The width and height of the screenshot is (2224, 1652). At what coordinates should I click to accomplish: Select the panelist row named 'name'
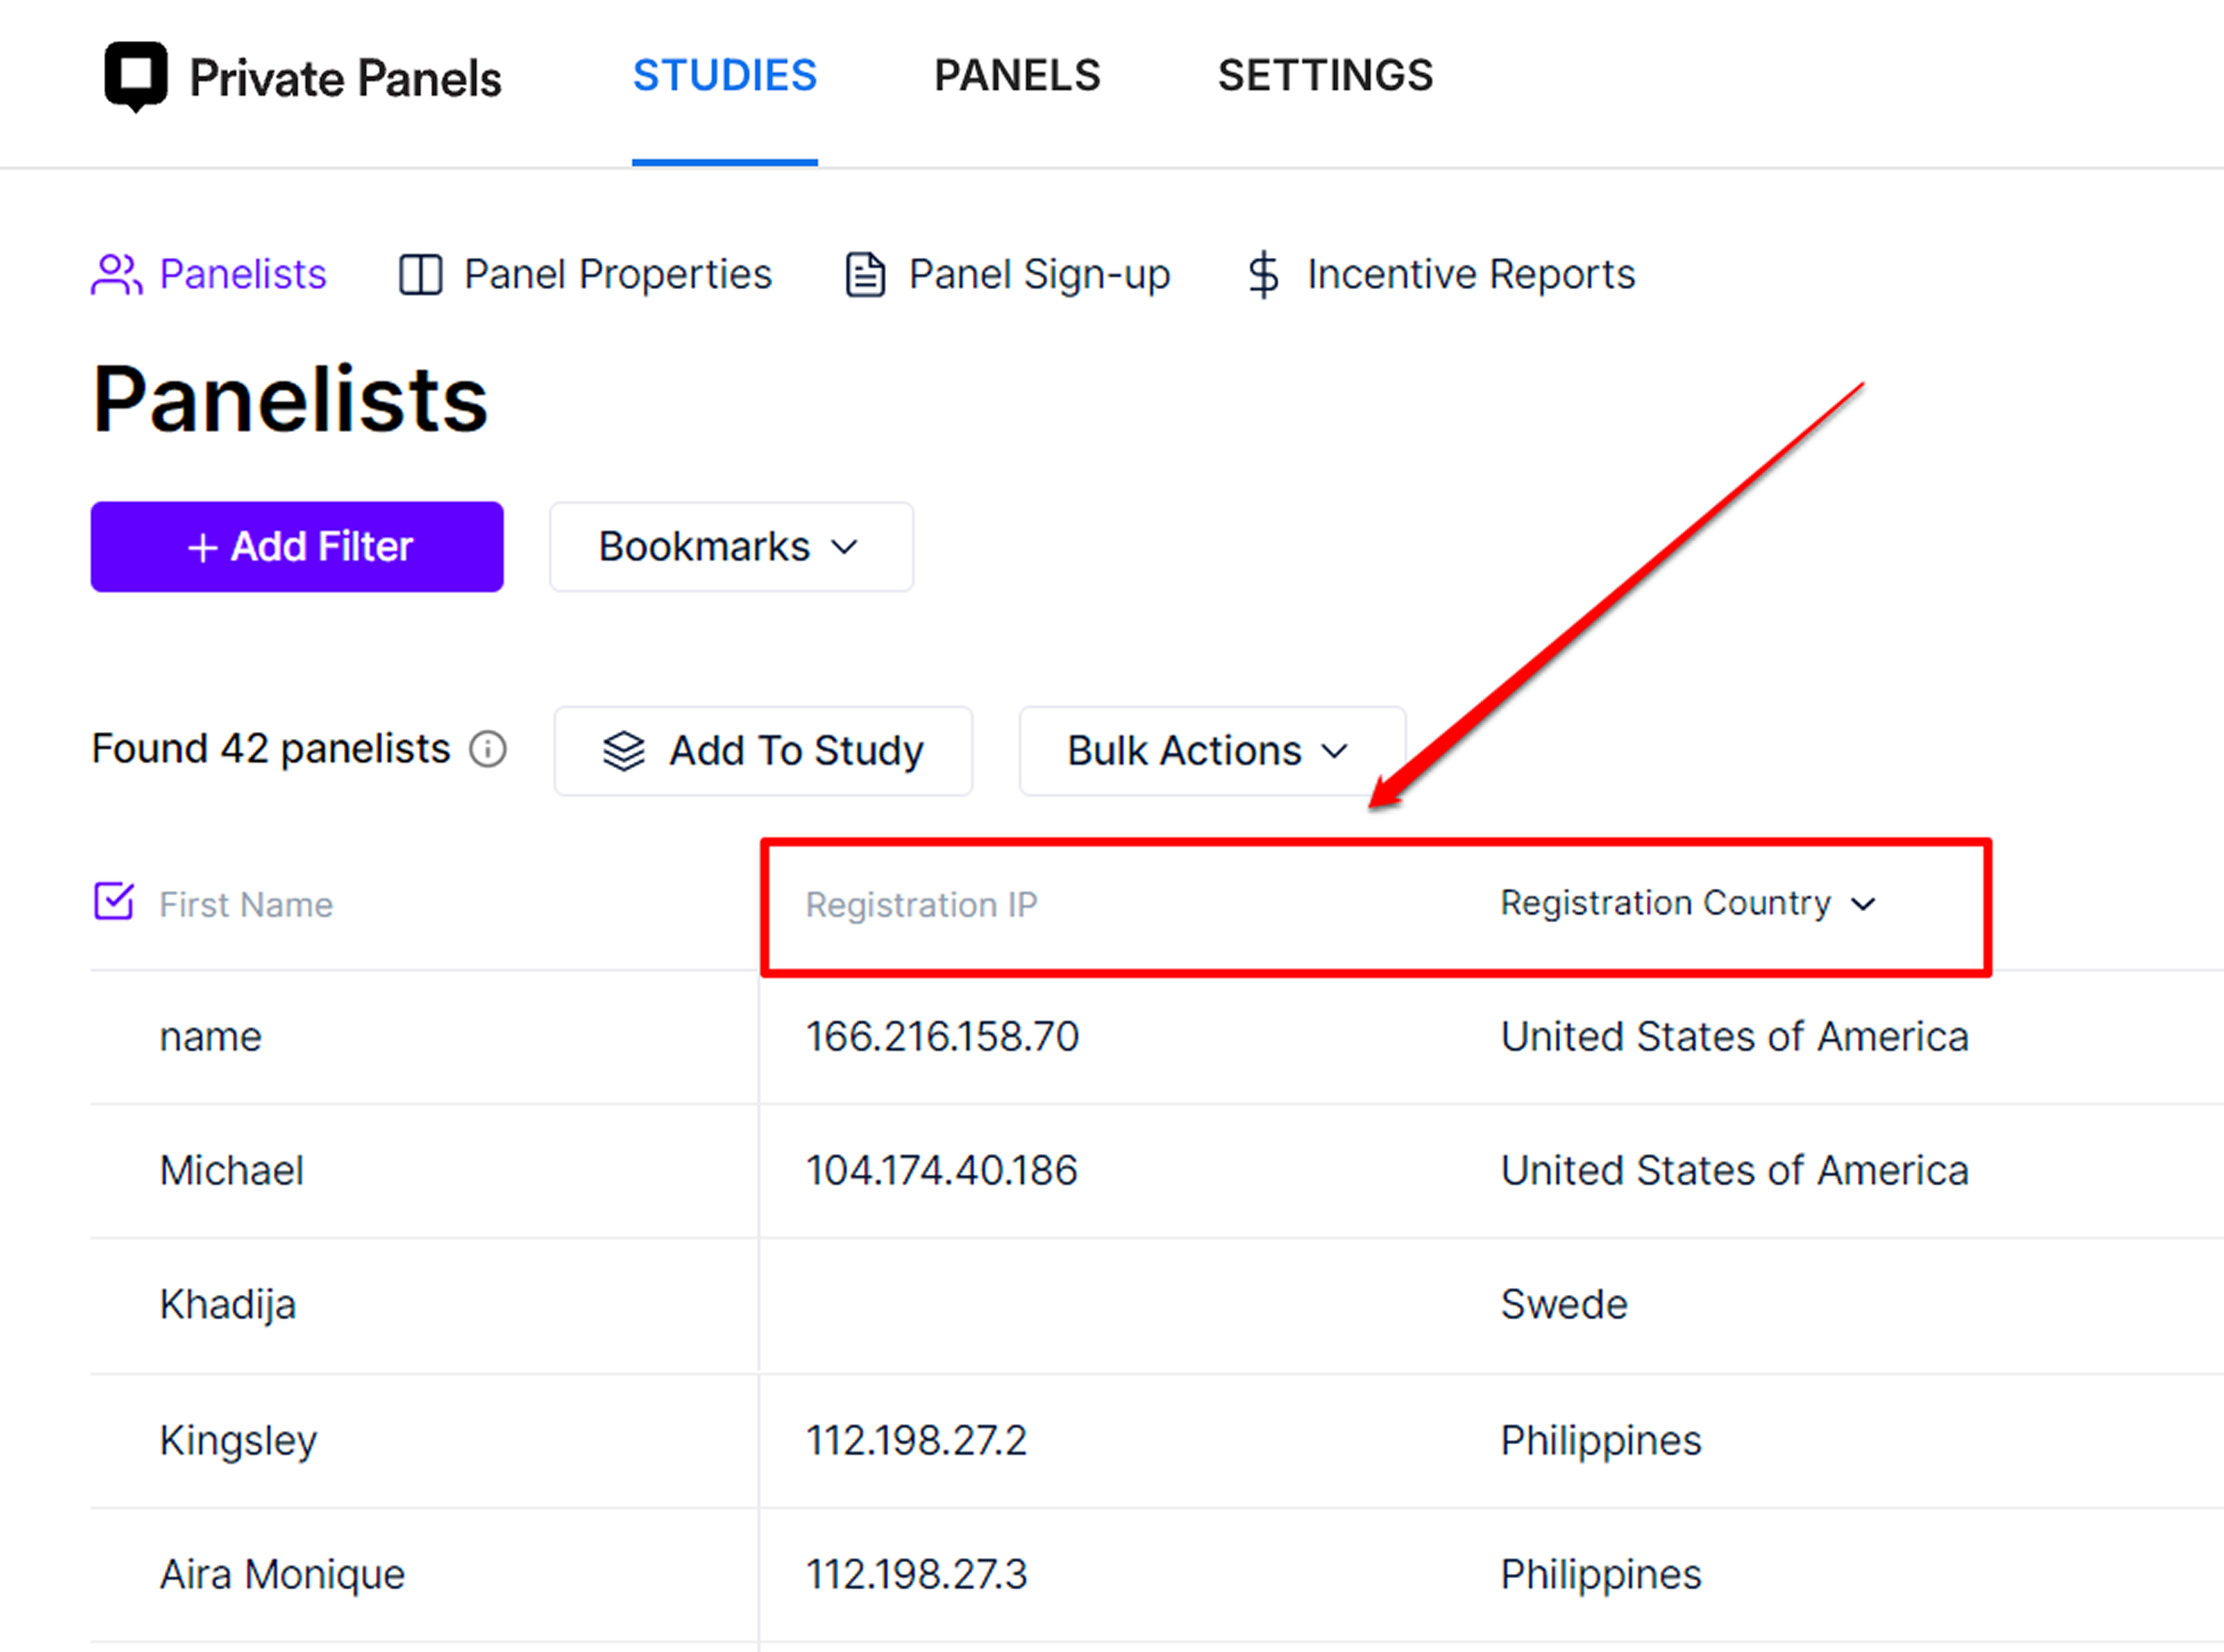click(x=1157, y=1037)
